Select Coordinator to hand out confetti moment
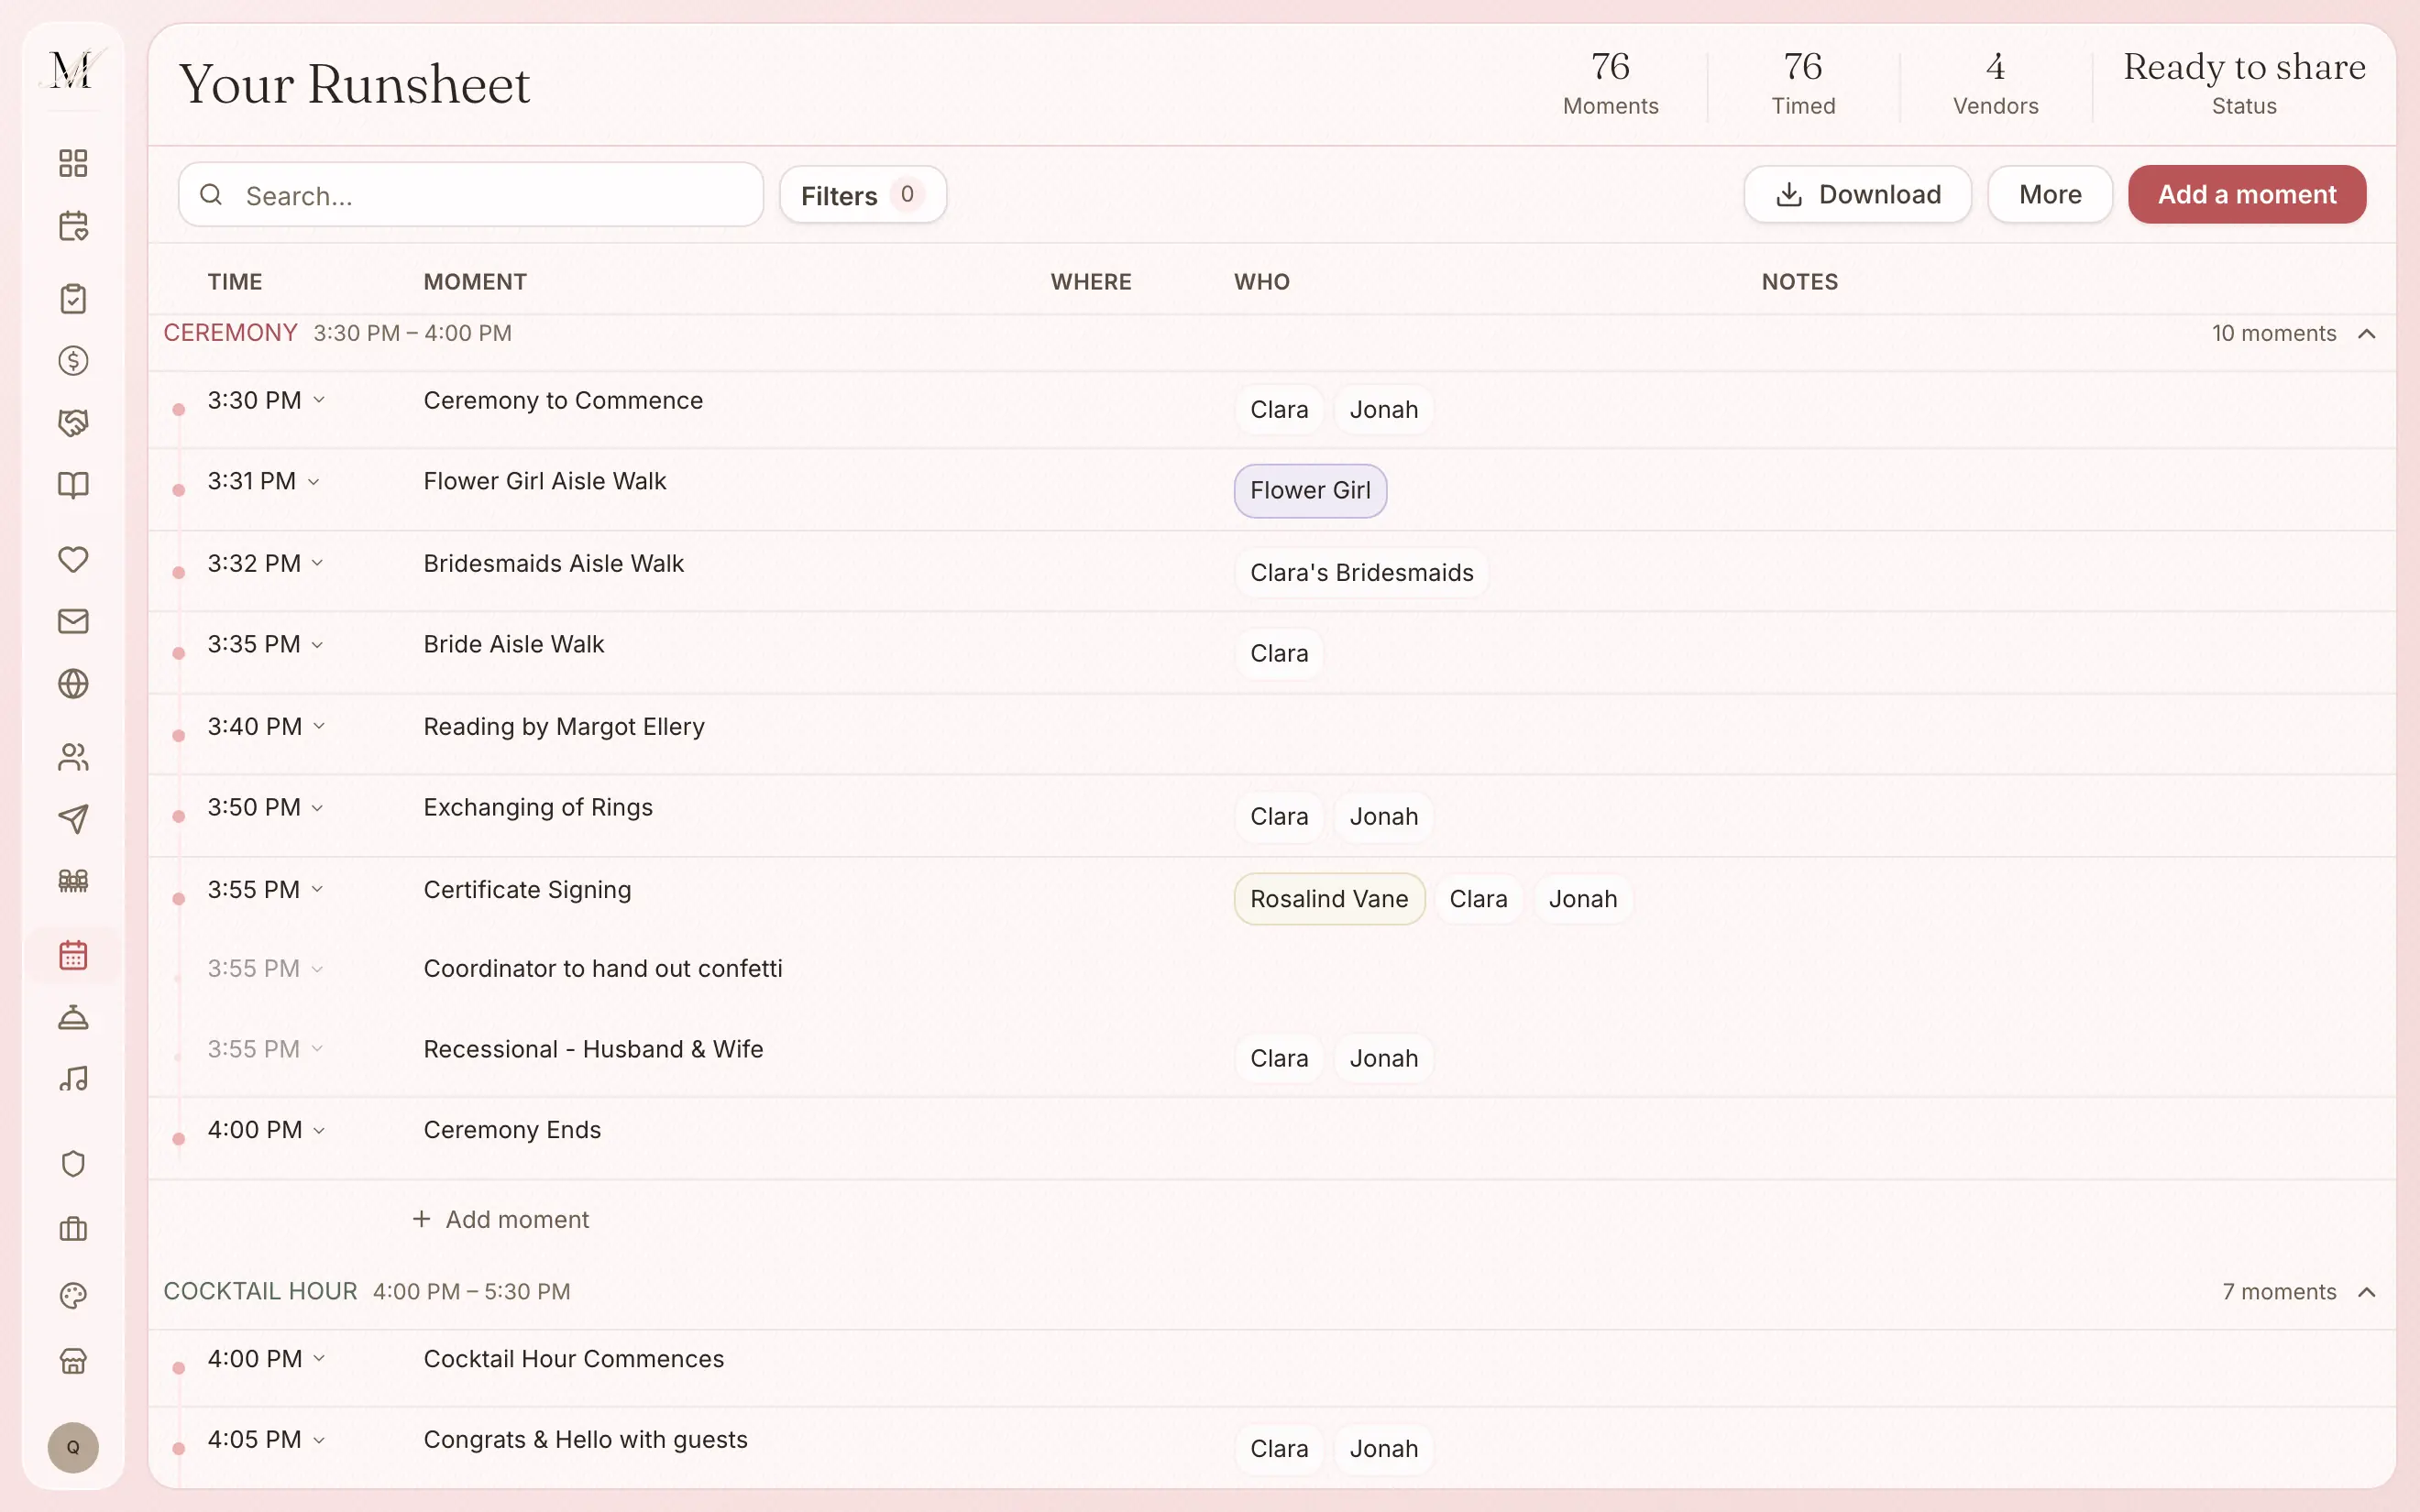 tap(603, 969)
